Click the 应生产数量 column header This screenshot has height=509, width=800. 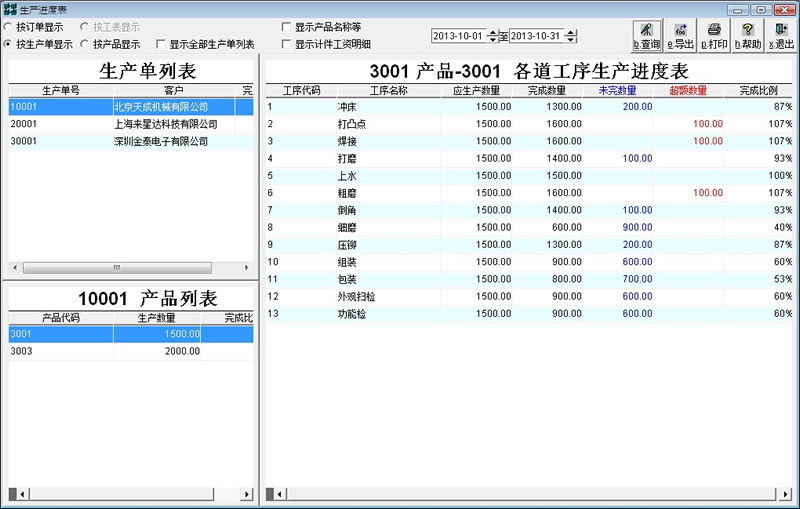click(x=477, y=90)
